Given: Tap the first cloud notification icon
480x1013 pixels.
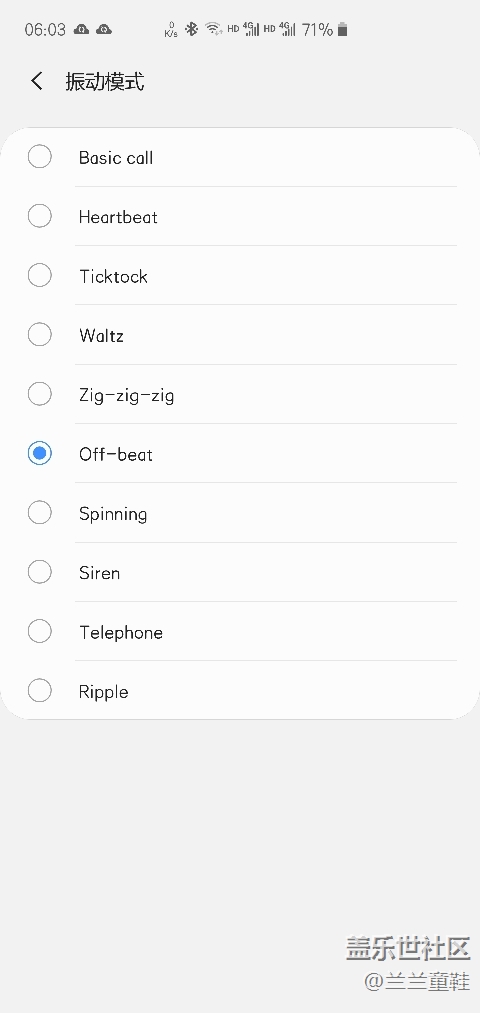Looking at the screenshot, I should pyautogui.click(x=81, y=29).
